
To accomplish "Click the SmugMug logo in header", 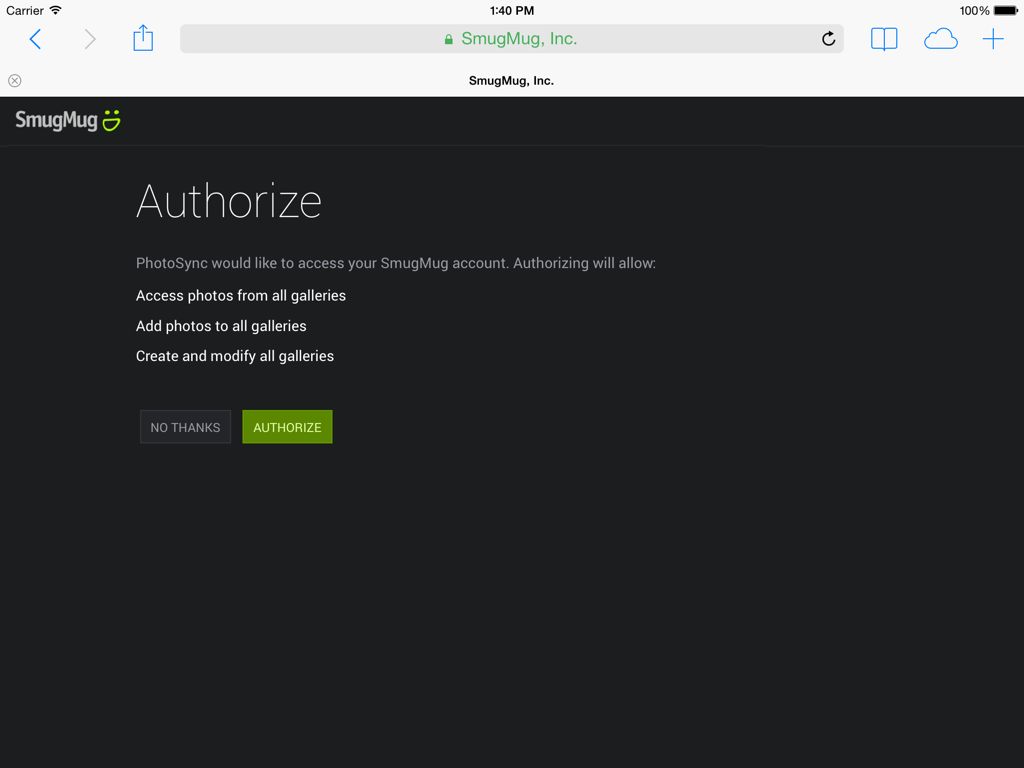I will pos(68,121).
